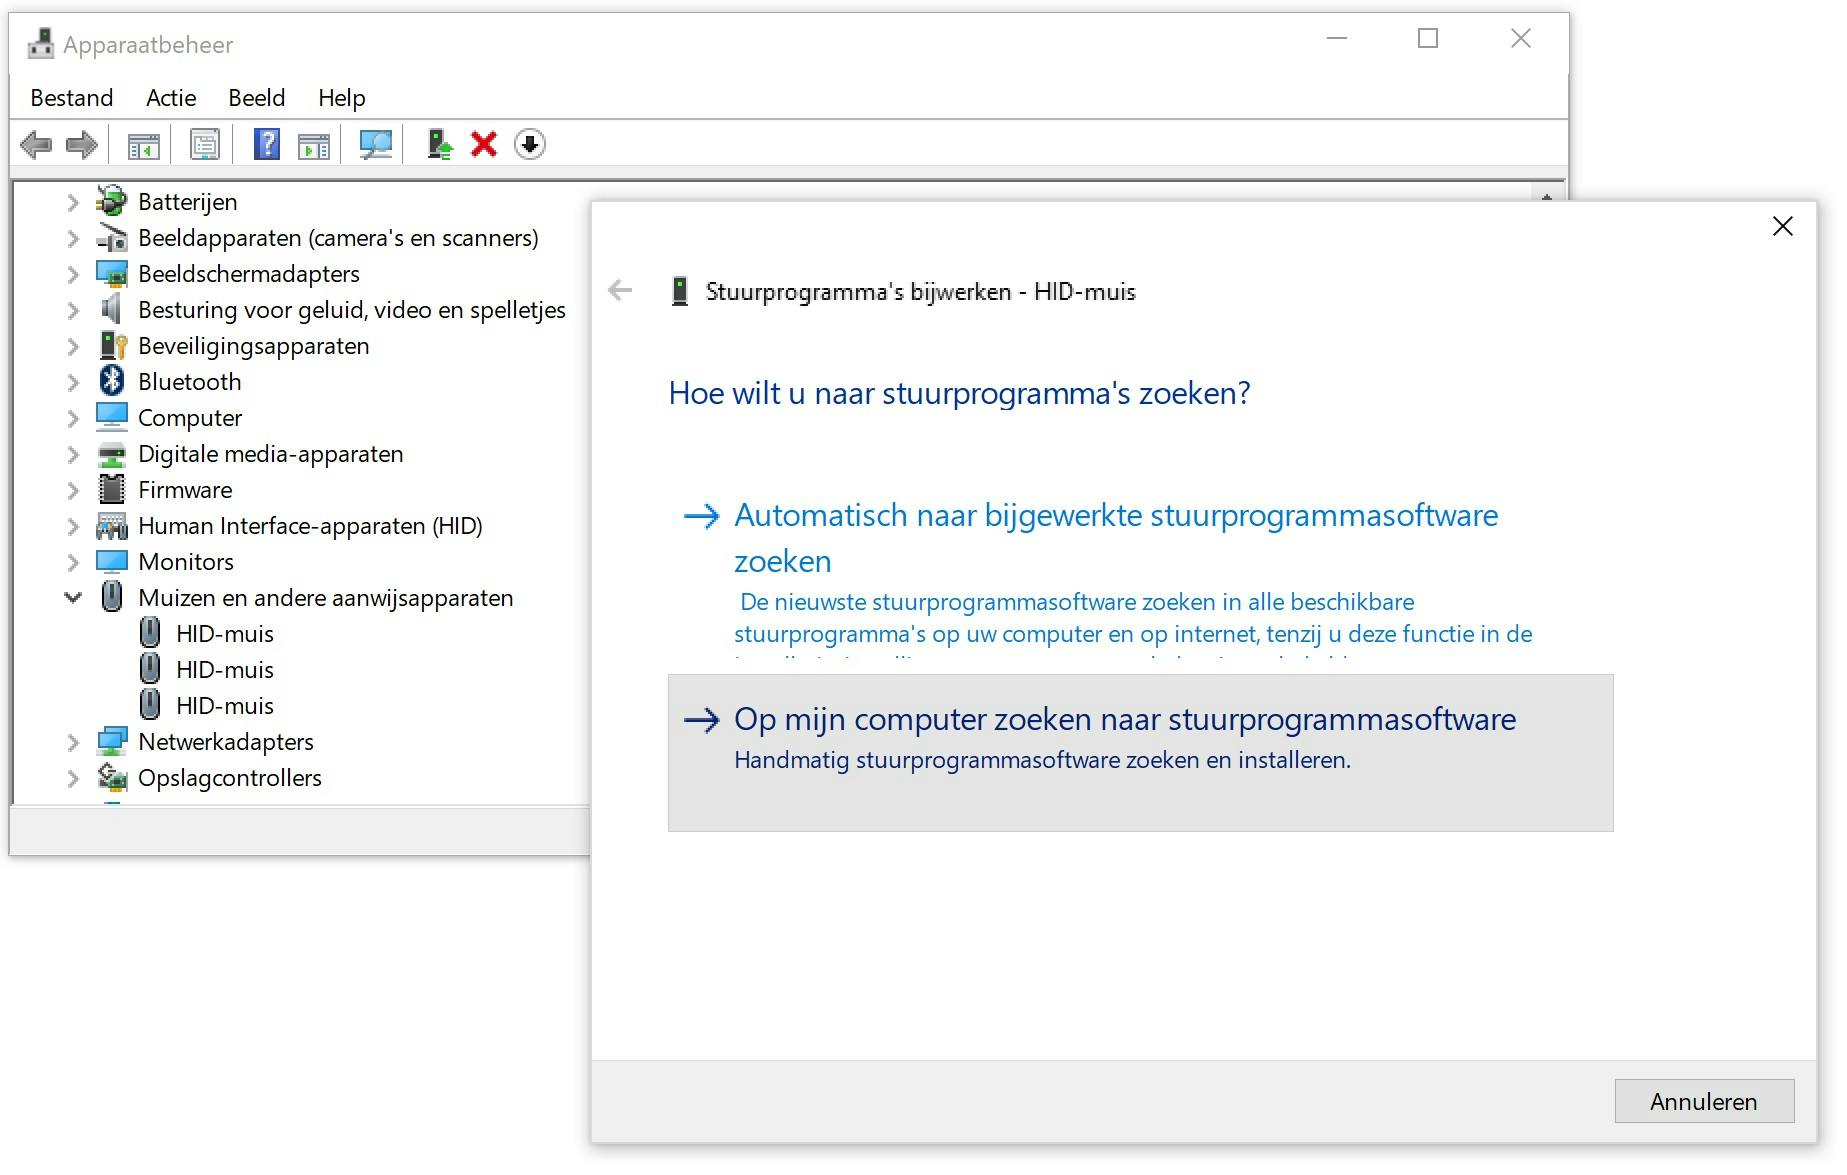
Task: Expand Besturing voor geluid, video en spelletjes
Action: coord(72,310)
